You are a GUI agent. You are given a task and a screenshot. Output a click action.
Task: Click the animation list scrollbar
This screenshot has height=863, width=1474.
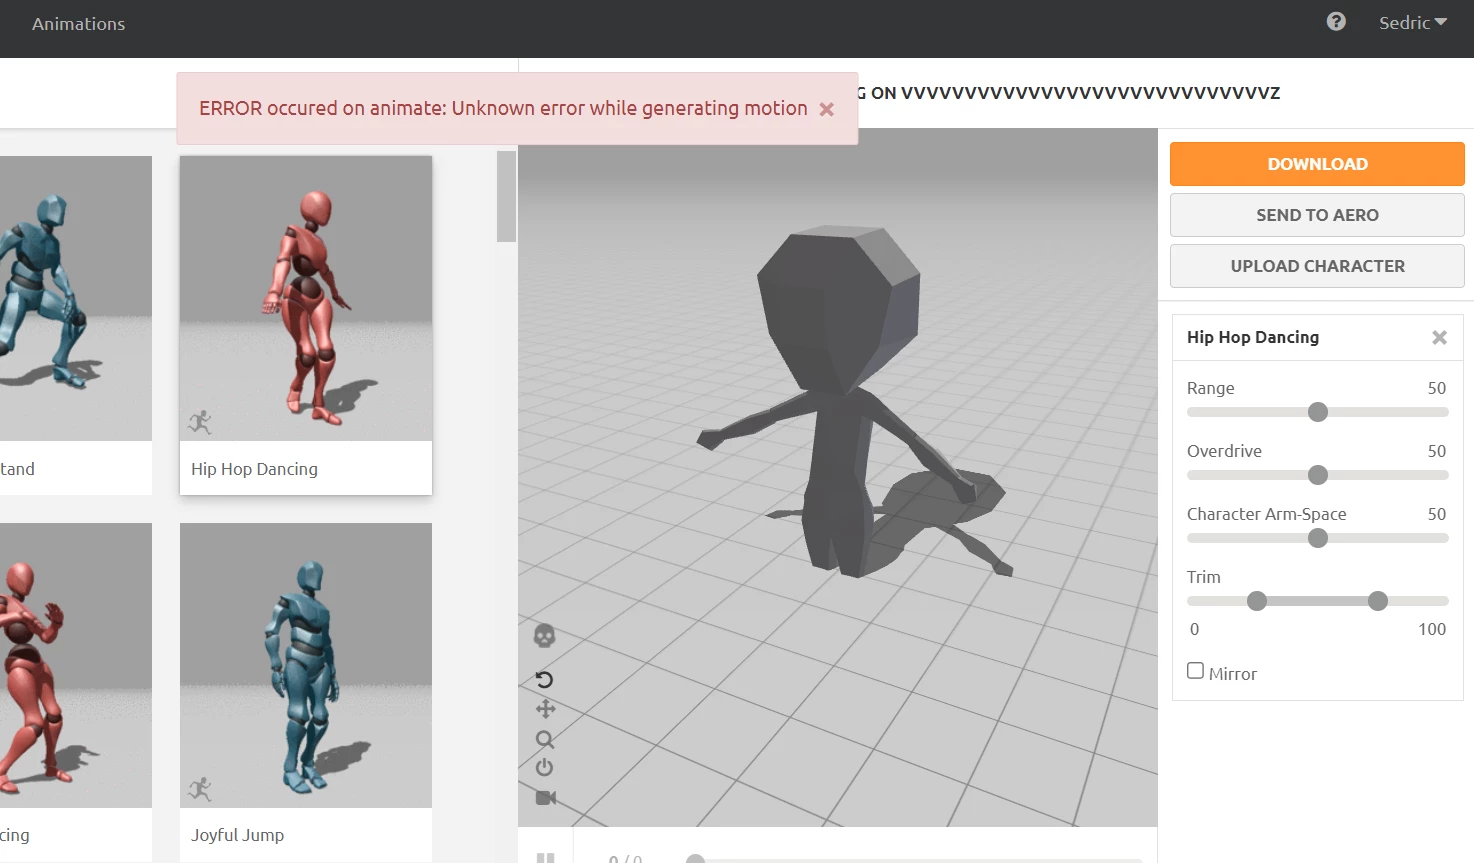506,196
